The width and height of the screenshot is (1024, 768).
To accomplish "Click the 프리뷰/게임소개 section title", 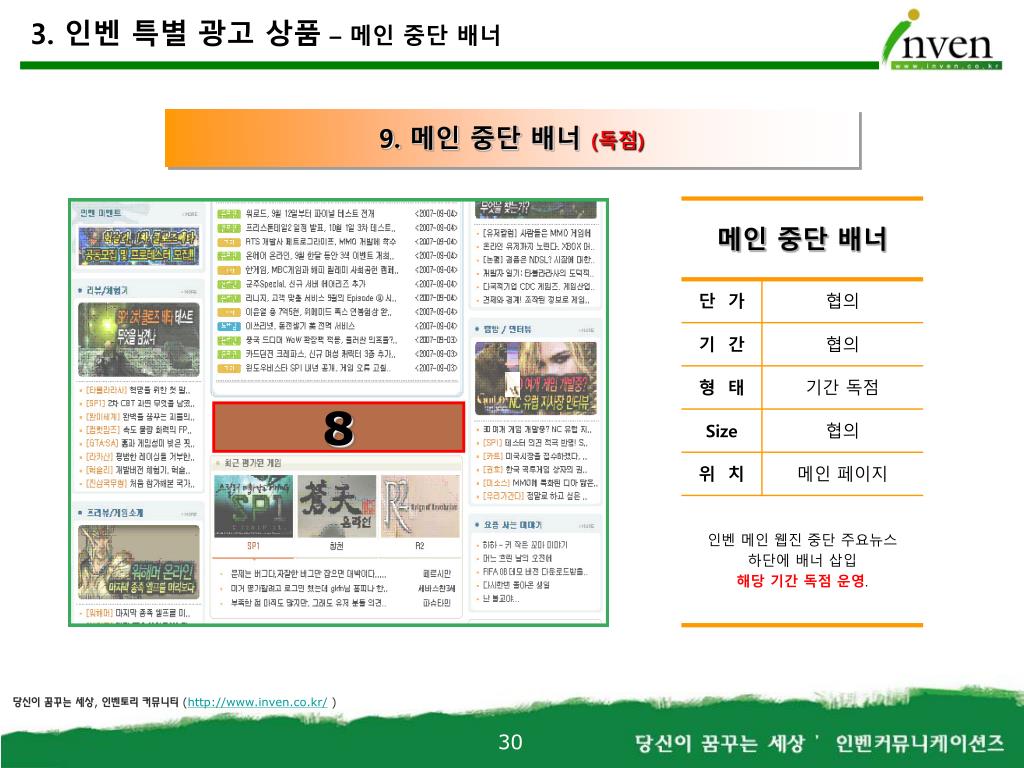I will coord(114,513).
